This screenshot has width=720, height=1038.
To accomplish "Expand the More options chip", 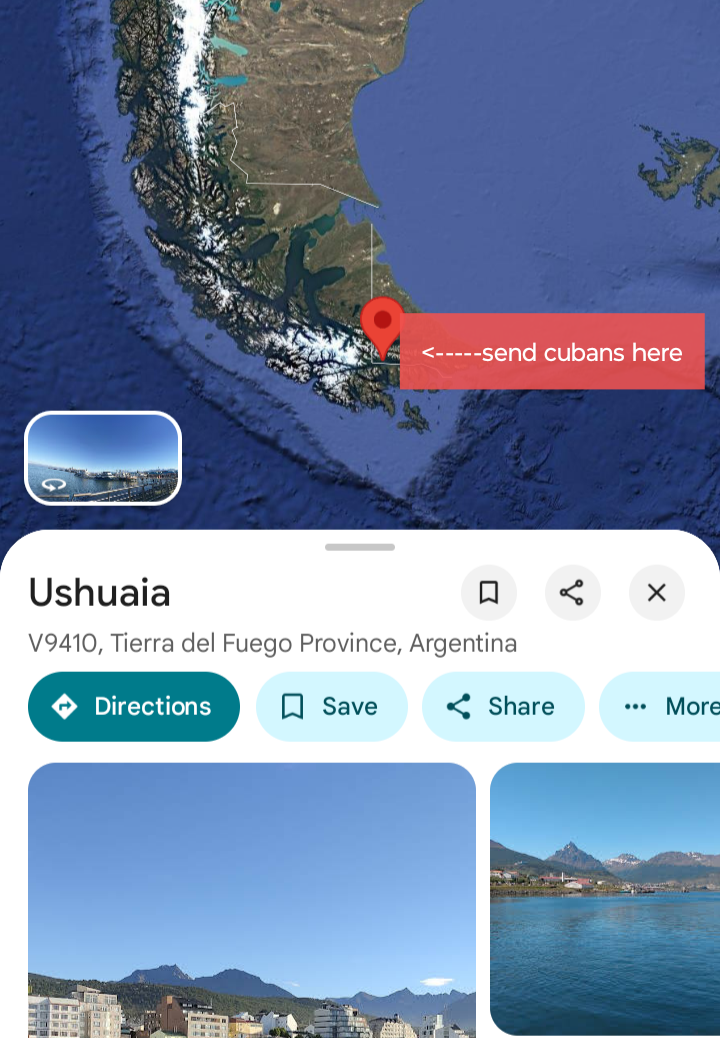I will (660, 706).
